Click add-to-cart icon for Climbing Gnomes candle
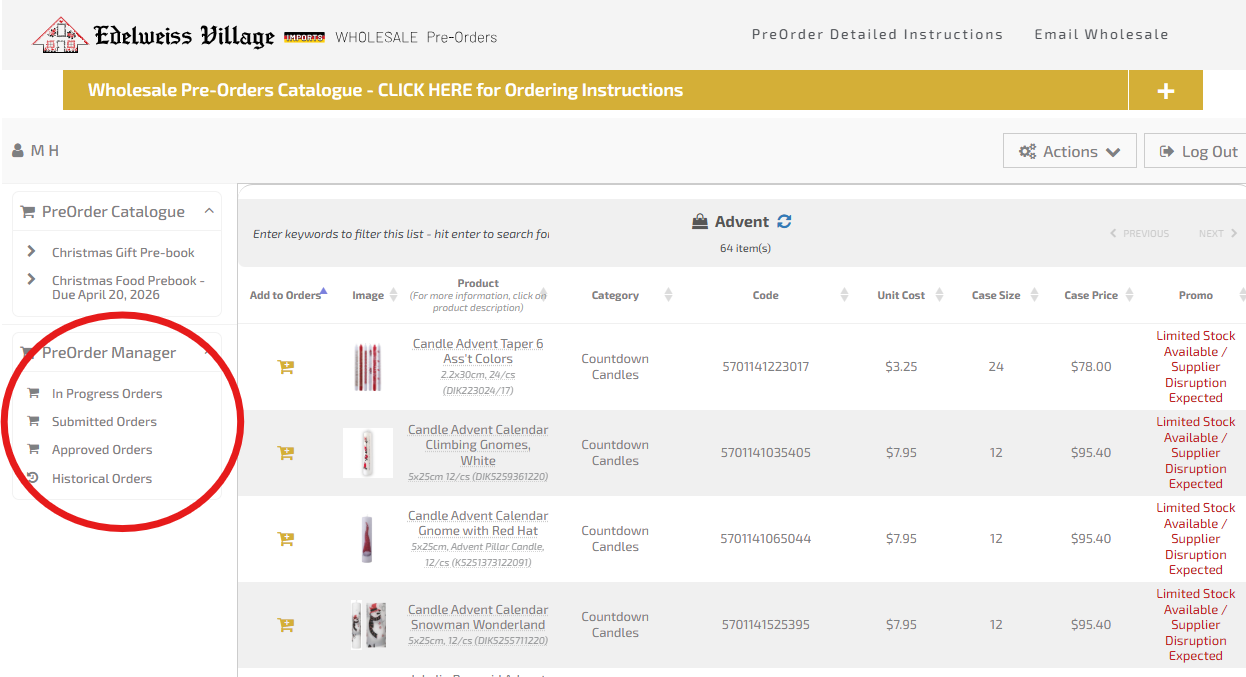Viewport: 1246px width, 677px height. [285, 453]
